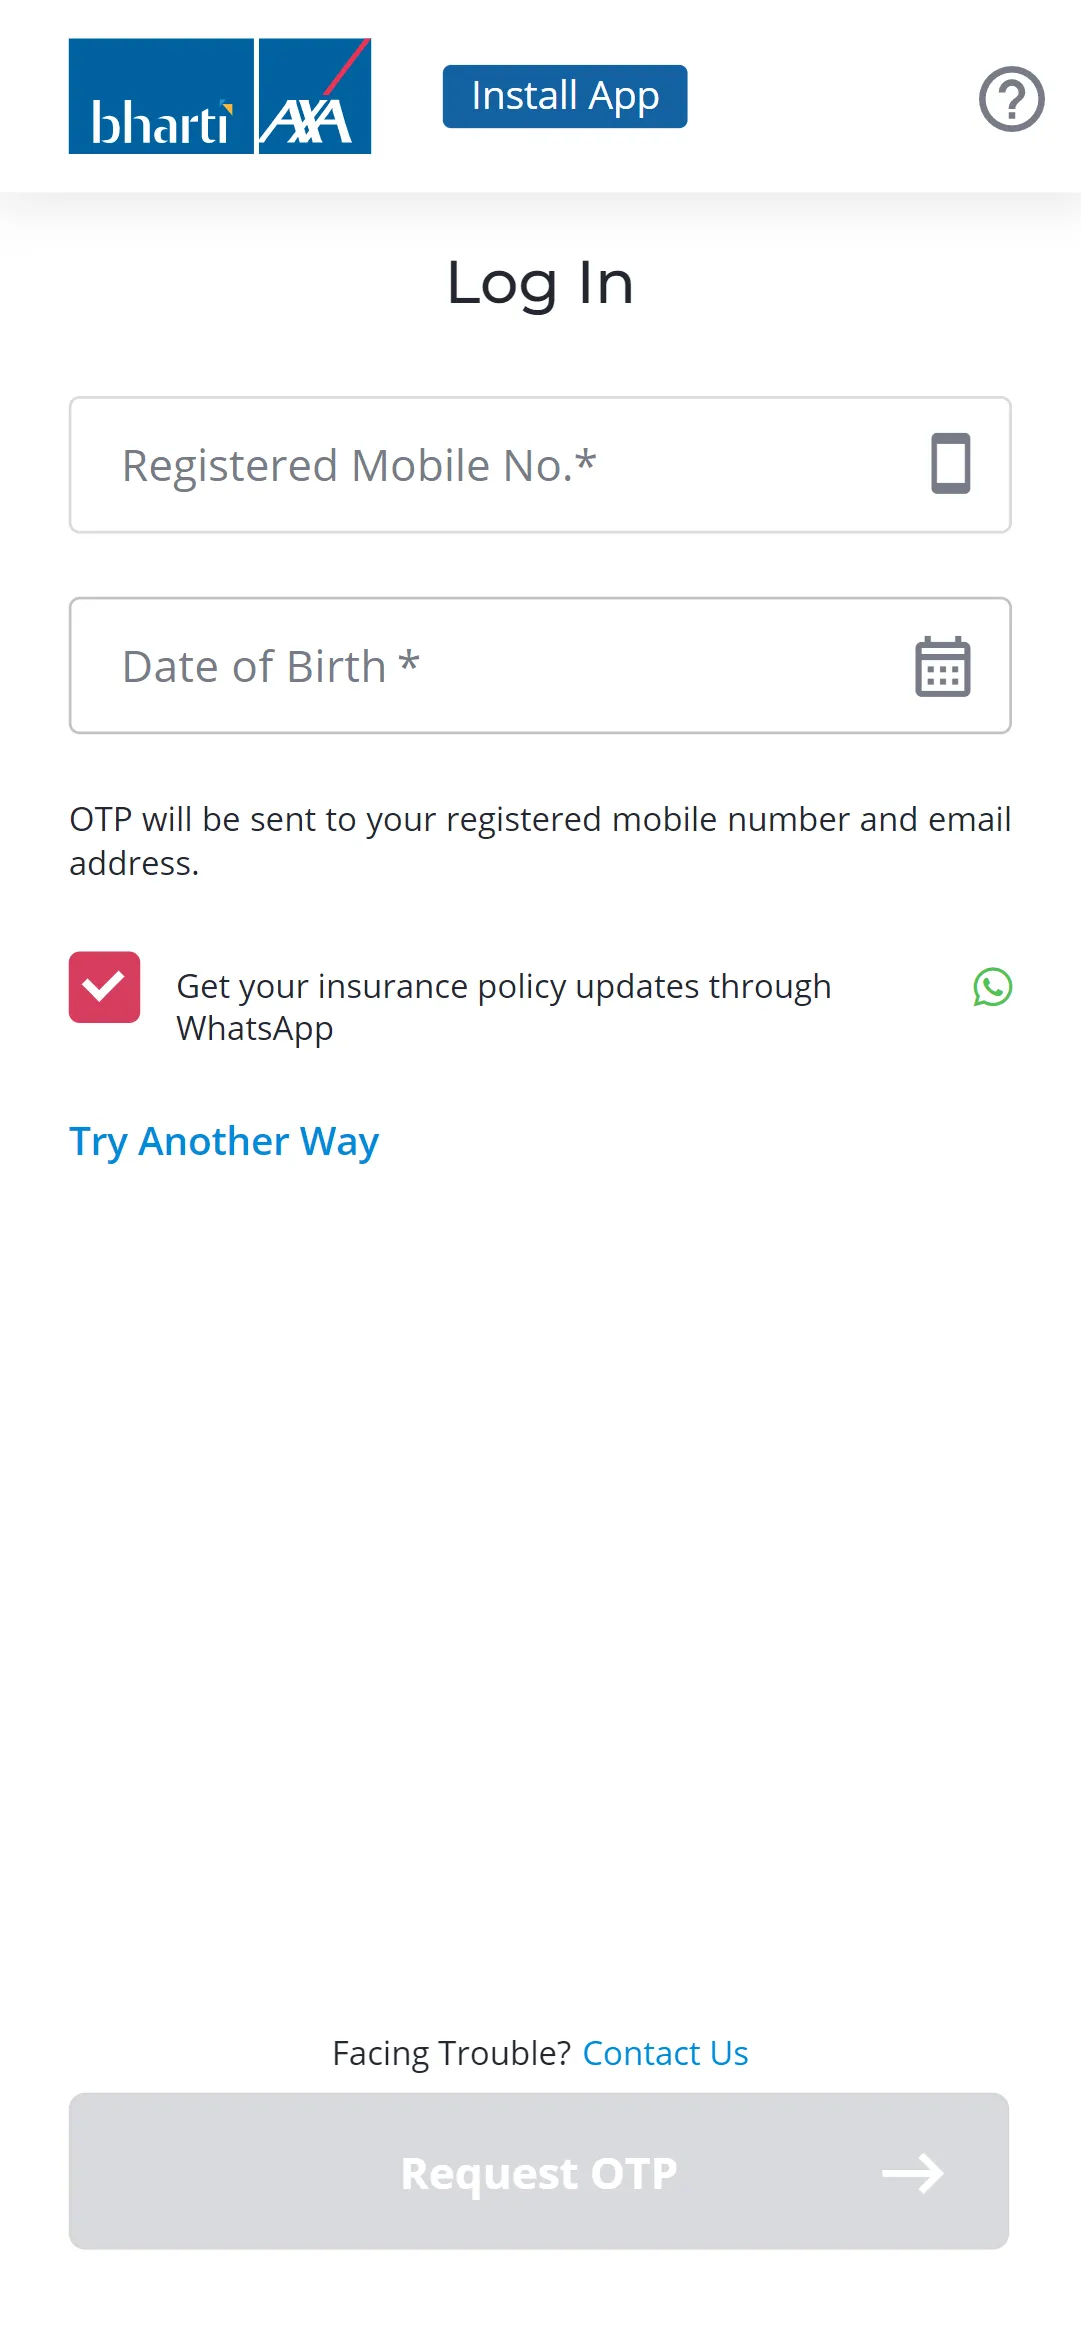Click the Bharti AXA logo
Viewport: 1081px width, 2340px height.
221,95
